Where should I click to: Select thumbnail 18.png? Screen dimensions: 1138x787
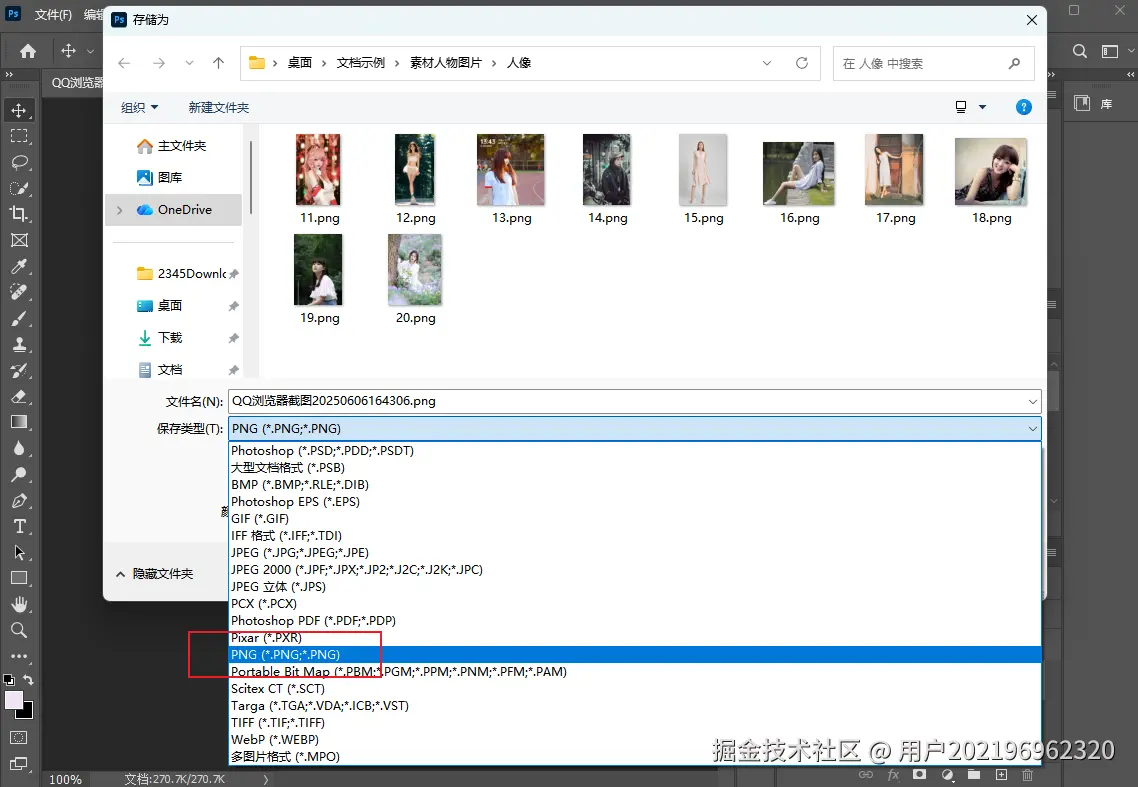pyautogui.click(x=991, y=179)
